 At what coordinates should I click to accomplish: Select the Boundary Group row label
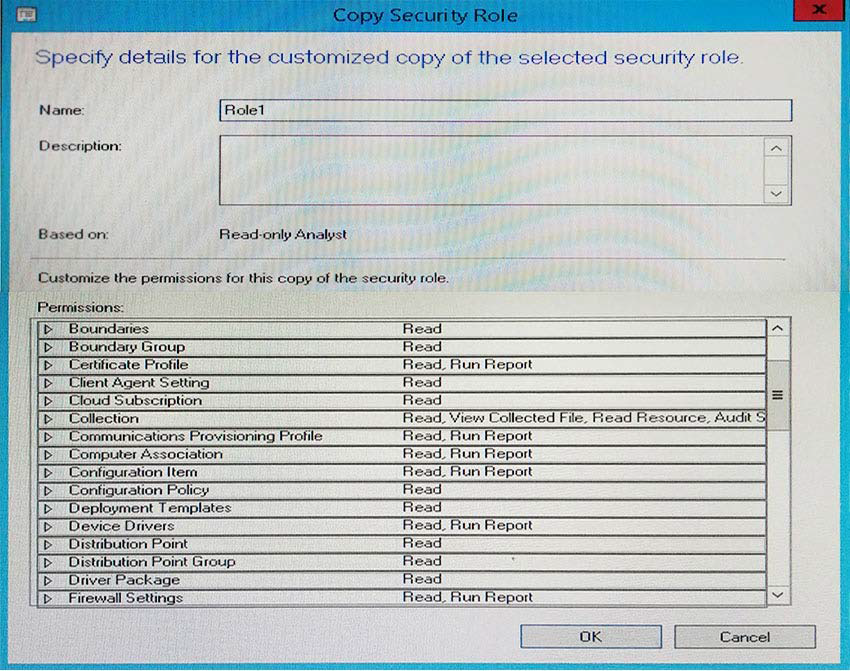pyautogui.click(x=127, y=346)
